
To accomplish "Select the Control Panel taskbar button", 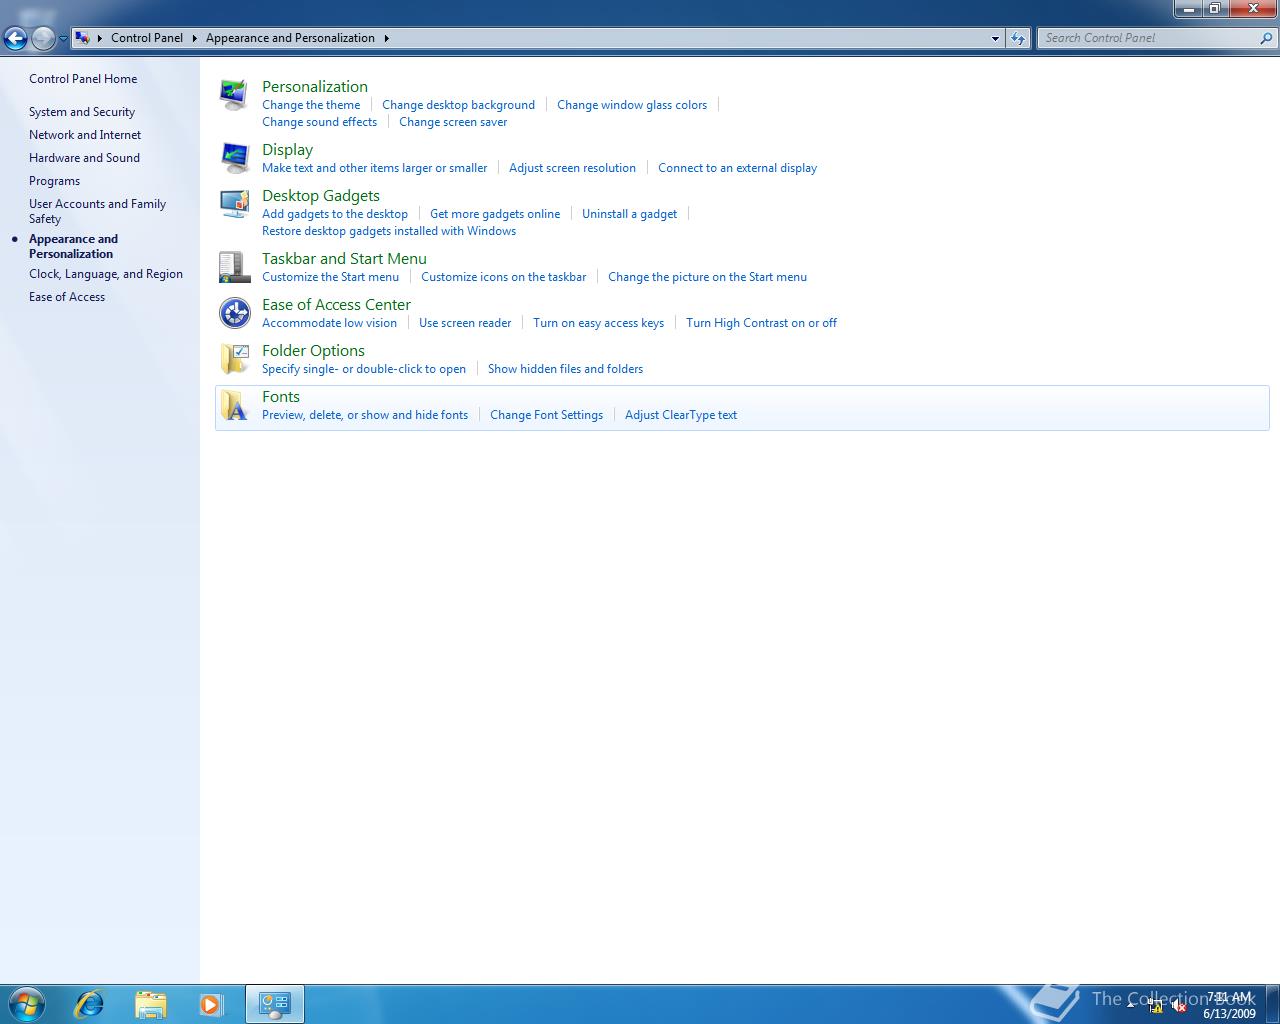I will 274,1003.
